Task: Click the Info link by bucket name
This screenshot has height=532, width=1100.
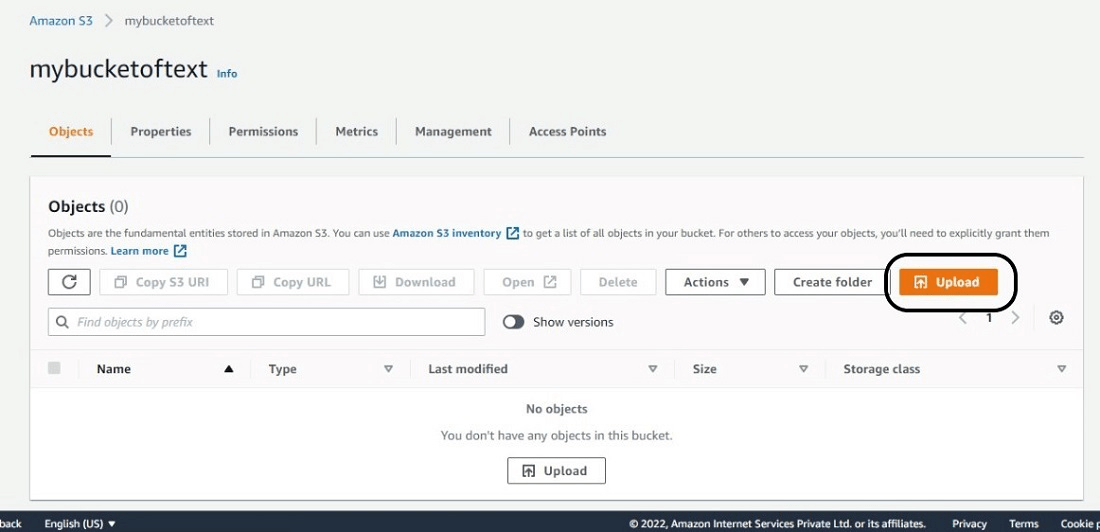Action: (227, 73)
